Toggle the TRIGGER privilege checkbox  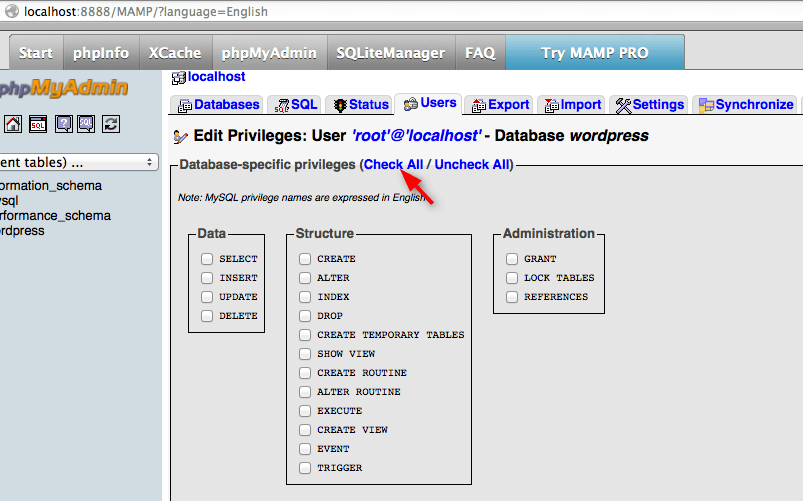pyautogui.click(x=305, y=468)
